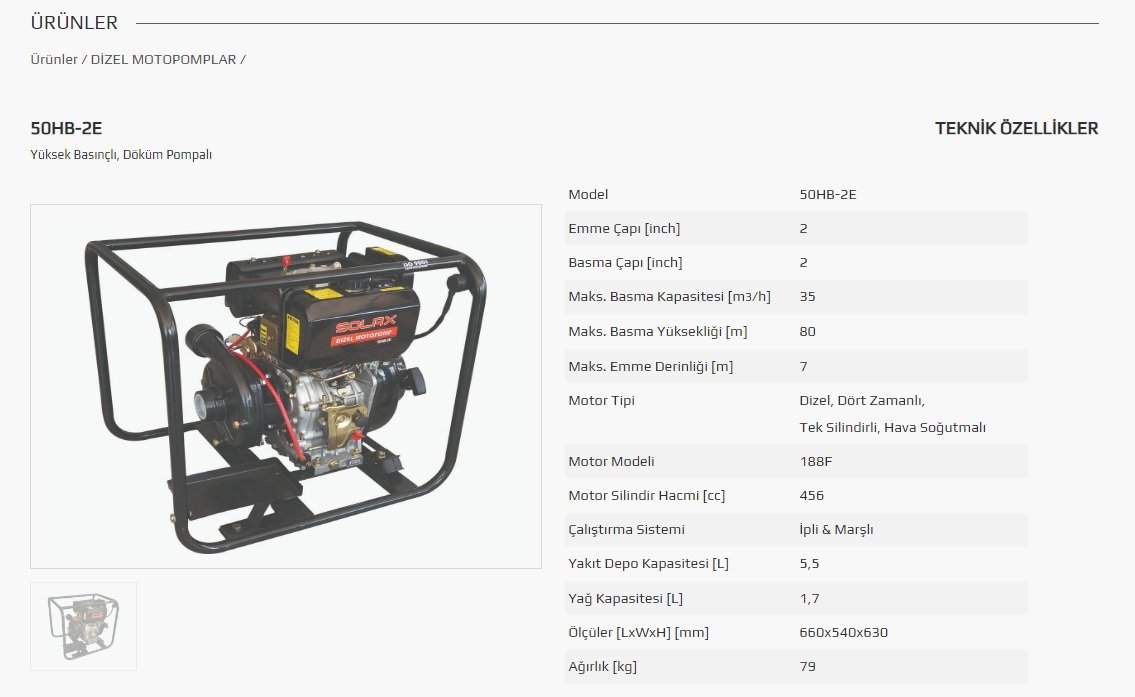Image resolution: width=1135 pixels, height=697 pixels.
Task: Click the large Solax pump product image
Action: [286, 386]
